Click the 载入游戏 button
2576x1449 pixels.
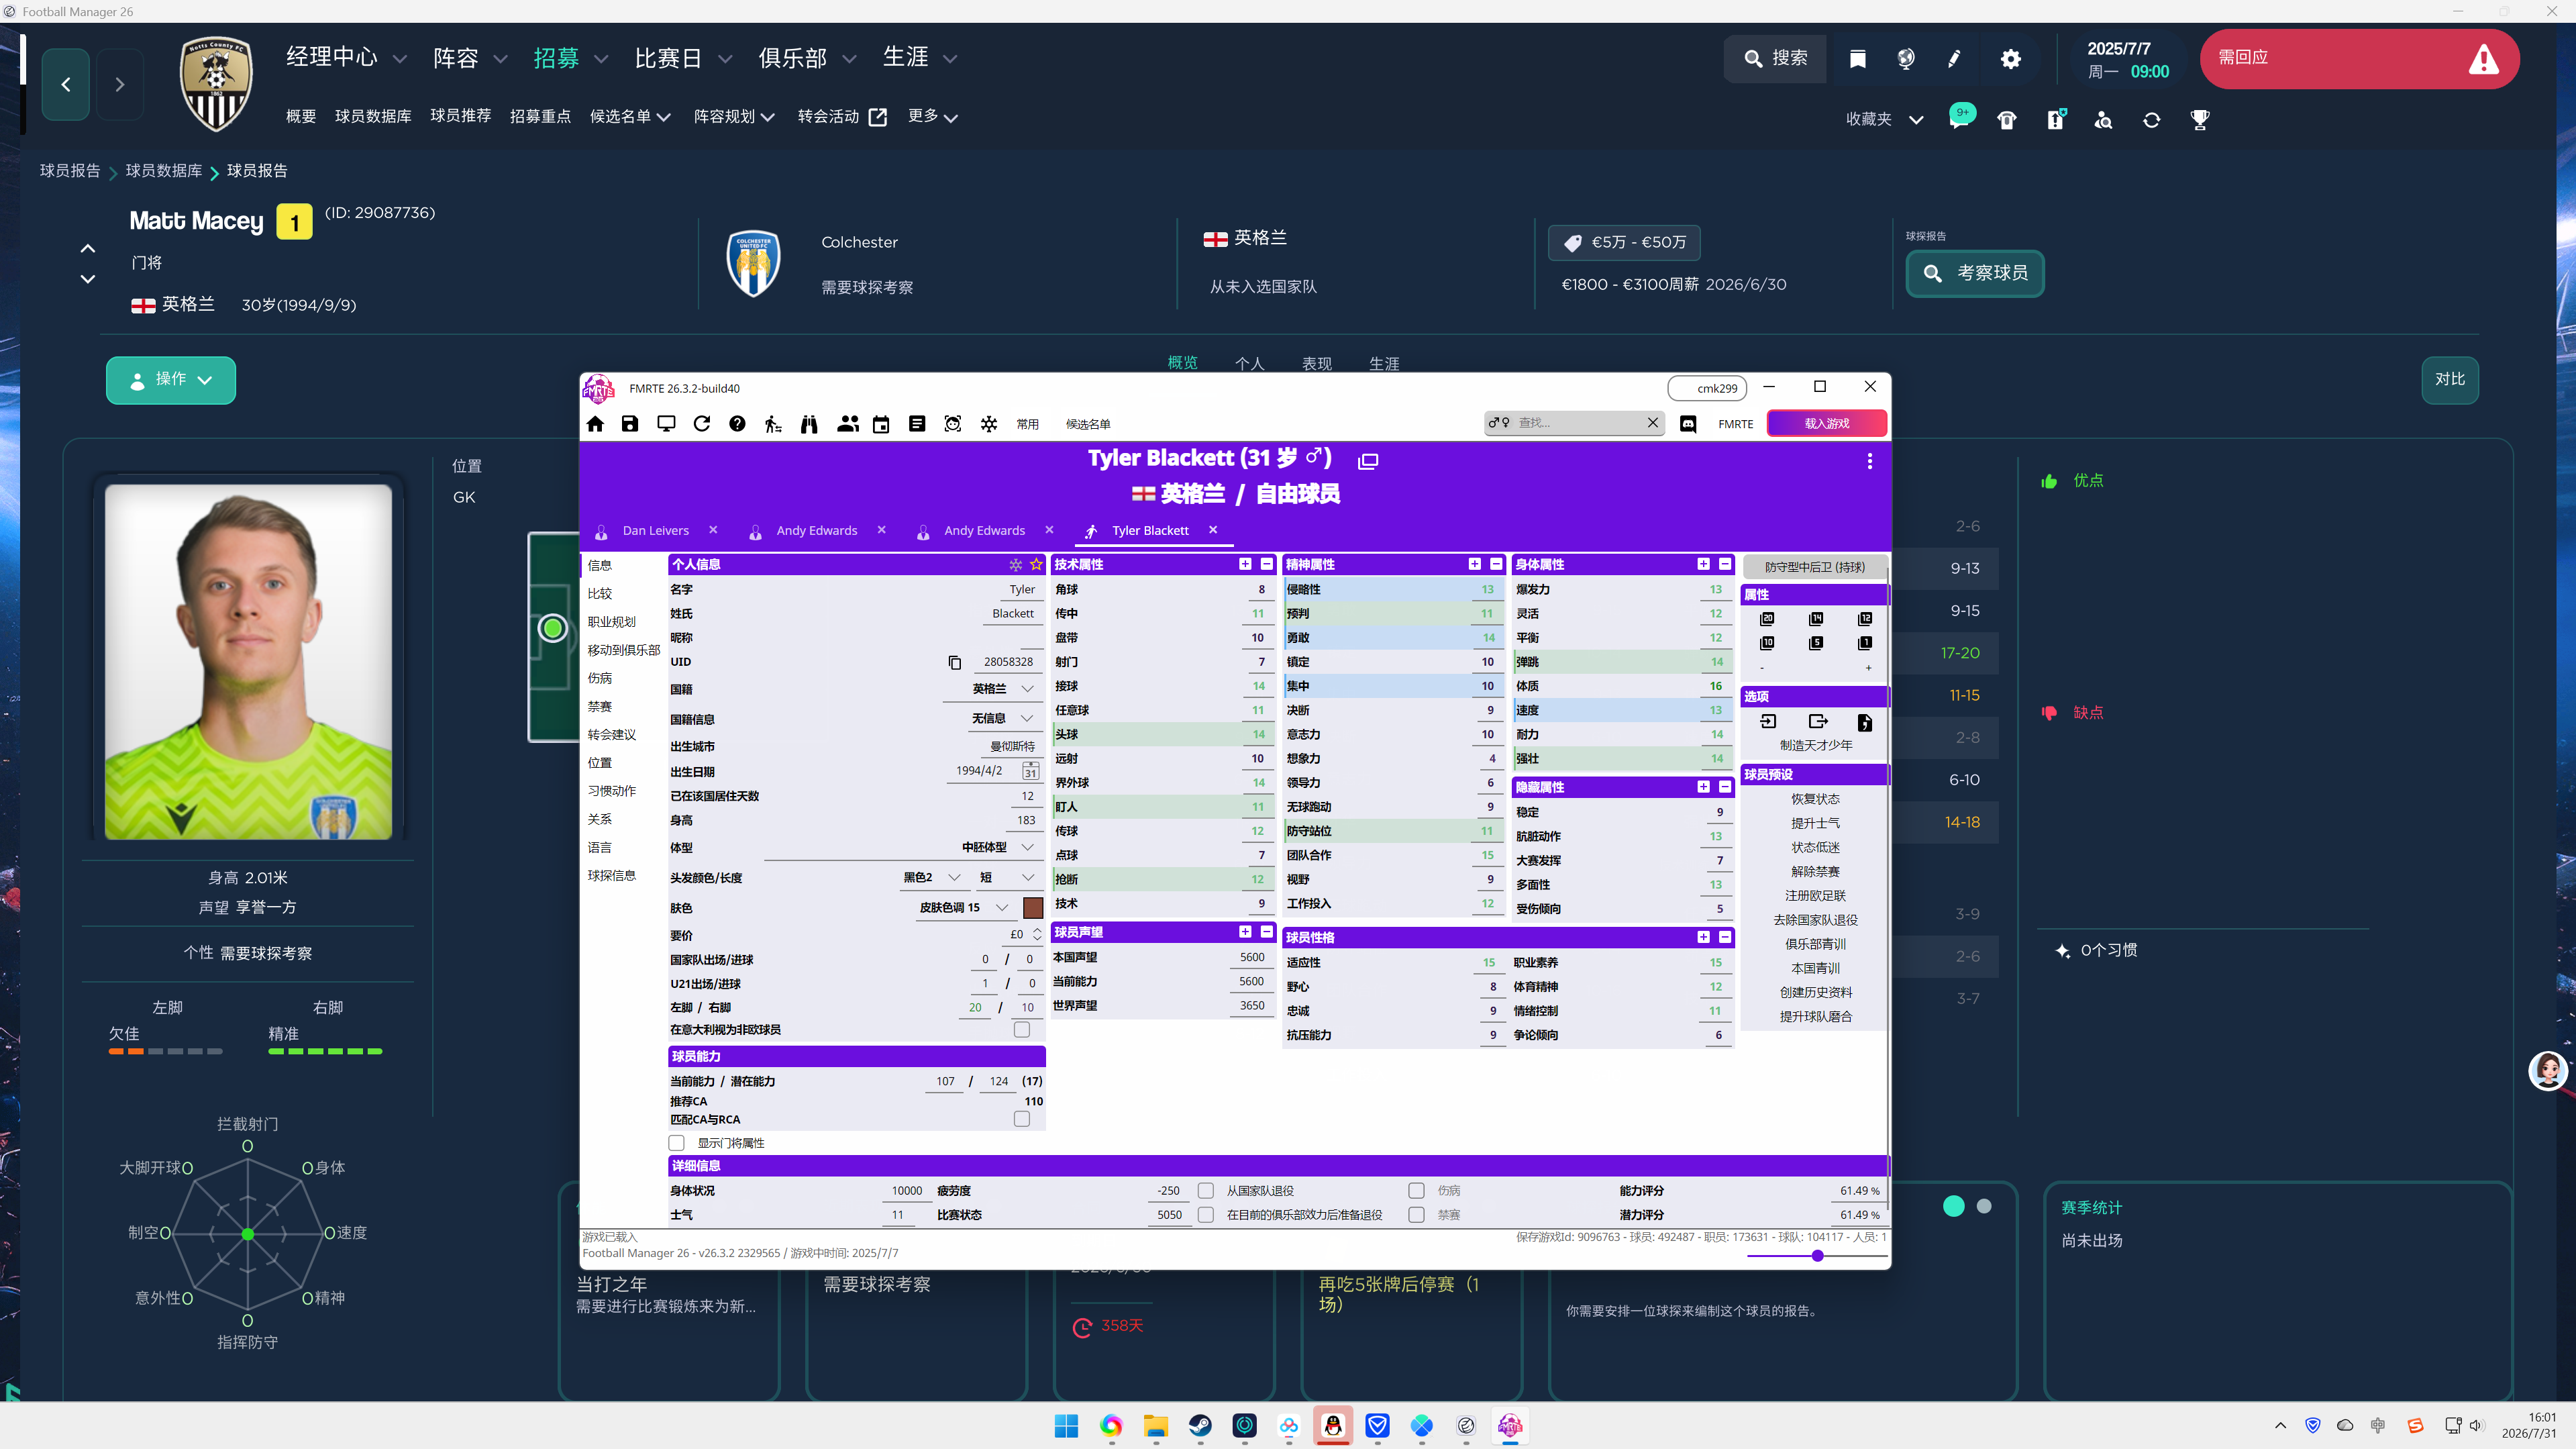pos(1827,424)
